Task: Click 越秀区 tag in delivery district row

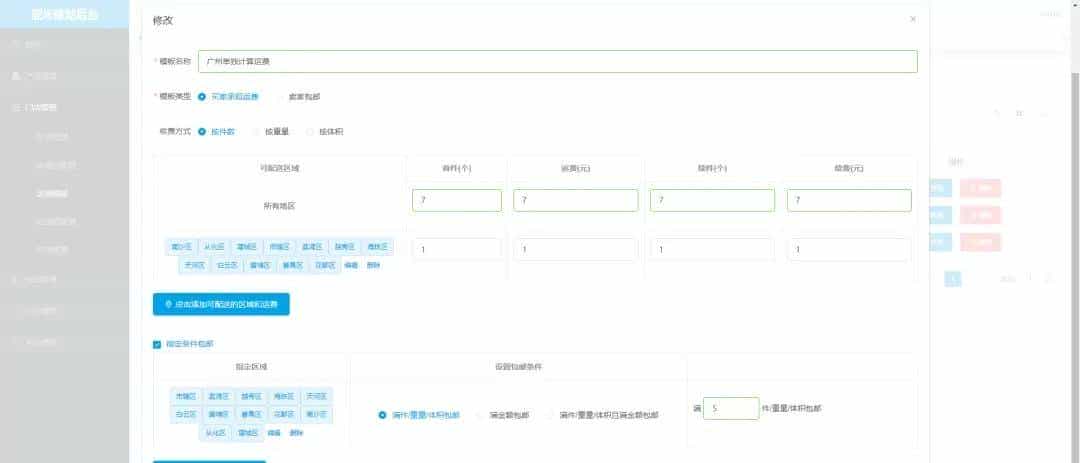Action: click(345, 247)
